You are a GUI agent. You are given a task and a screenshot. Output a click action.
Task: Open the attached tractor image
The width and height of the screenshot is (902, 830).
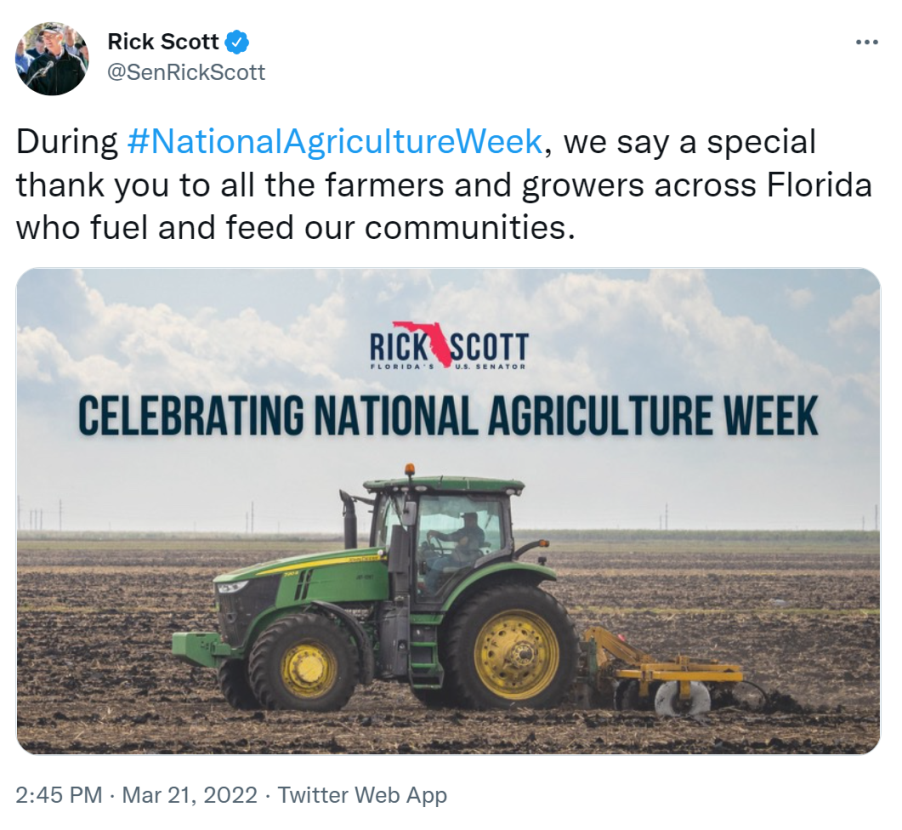pyautogui.click(x=448, y=511)
